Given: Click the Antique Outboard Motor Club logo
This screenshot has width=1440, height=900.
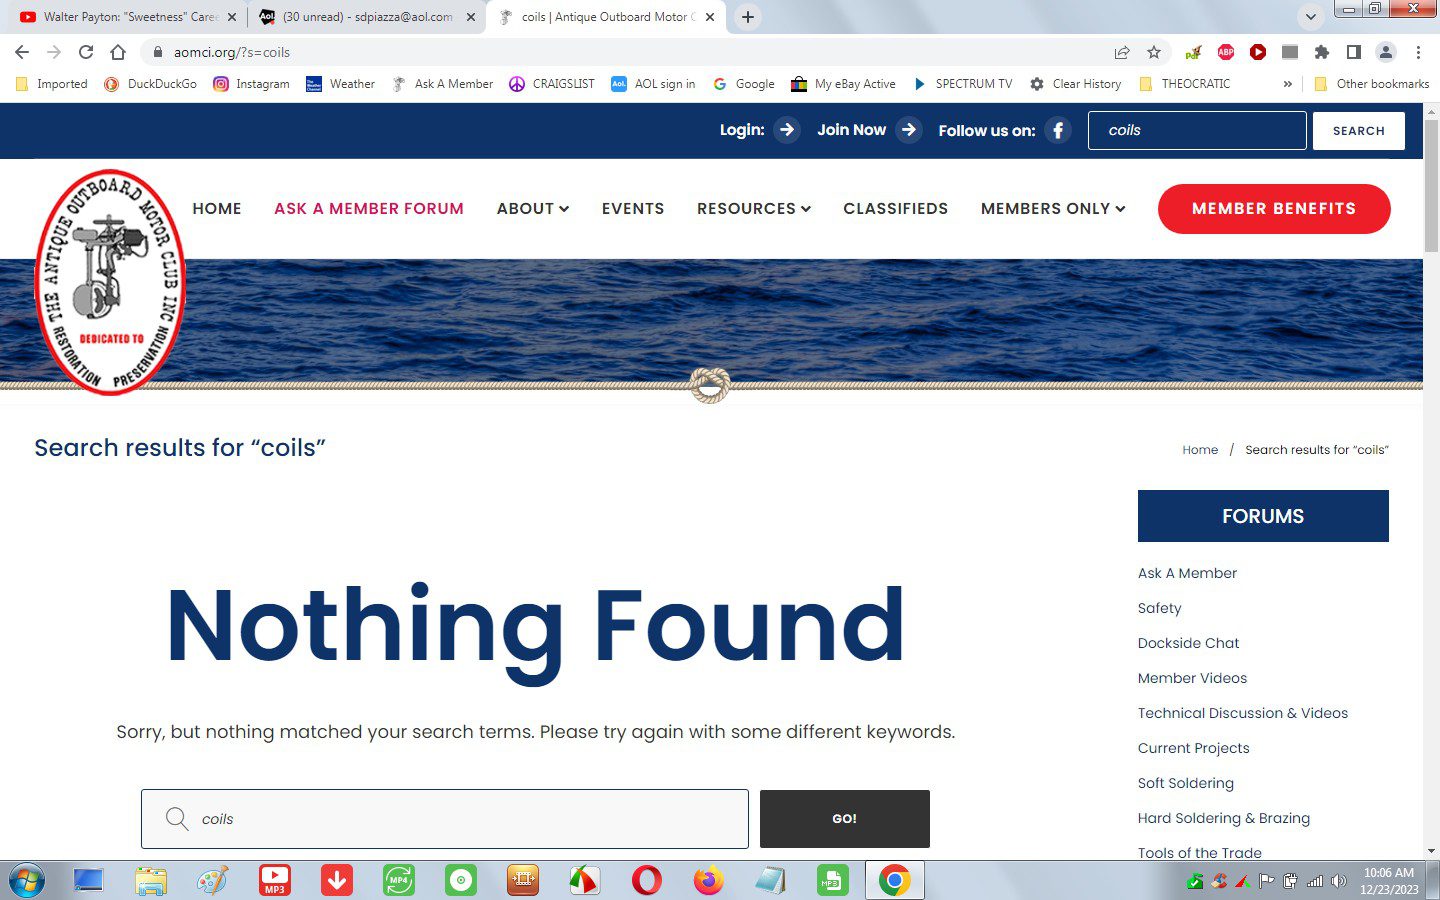Looking at the screenshot, I should (x=110, y=282).
